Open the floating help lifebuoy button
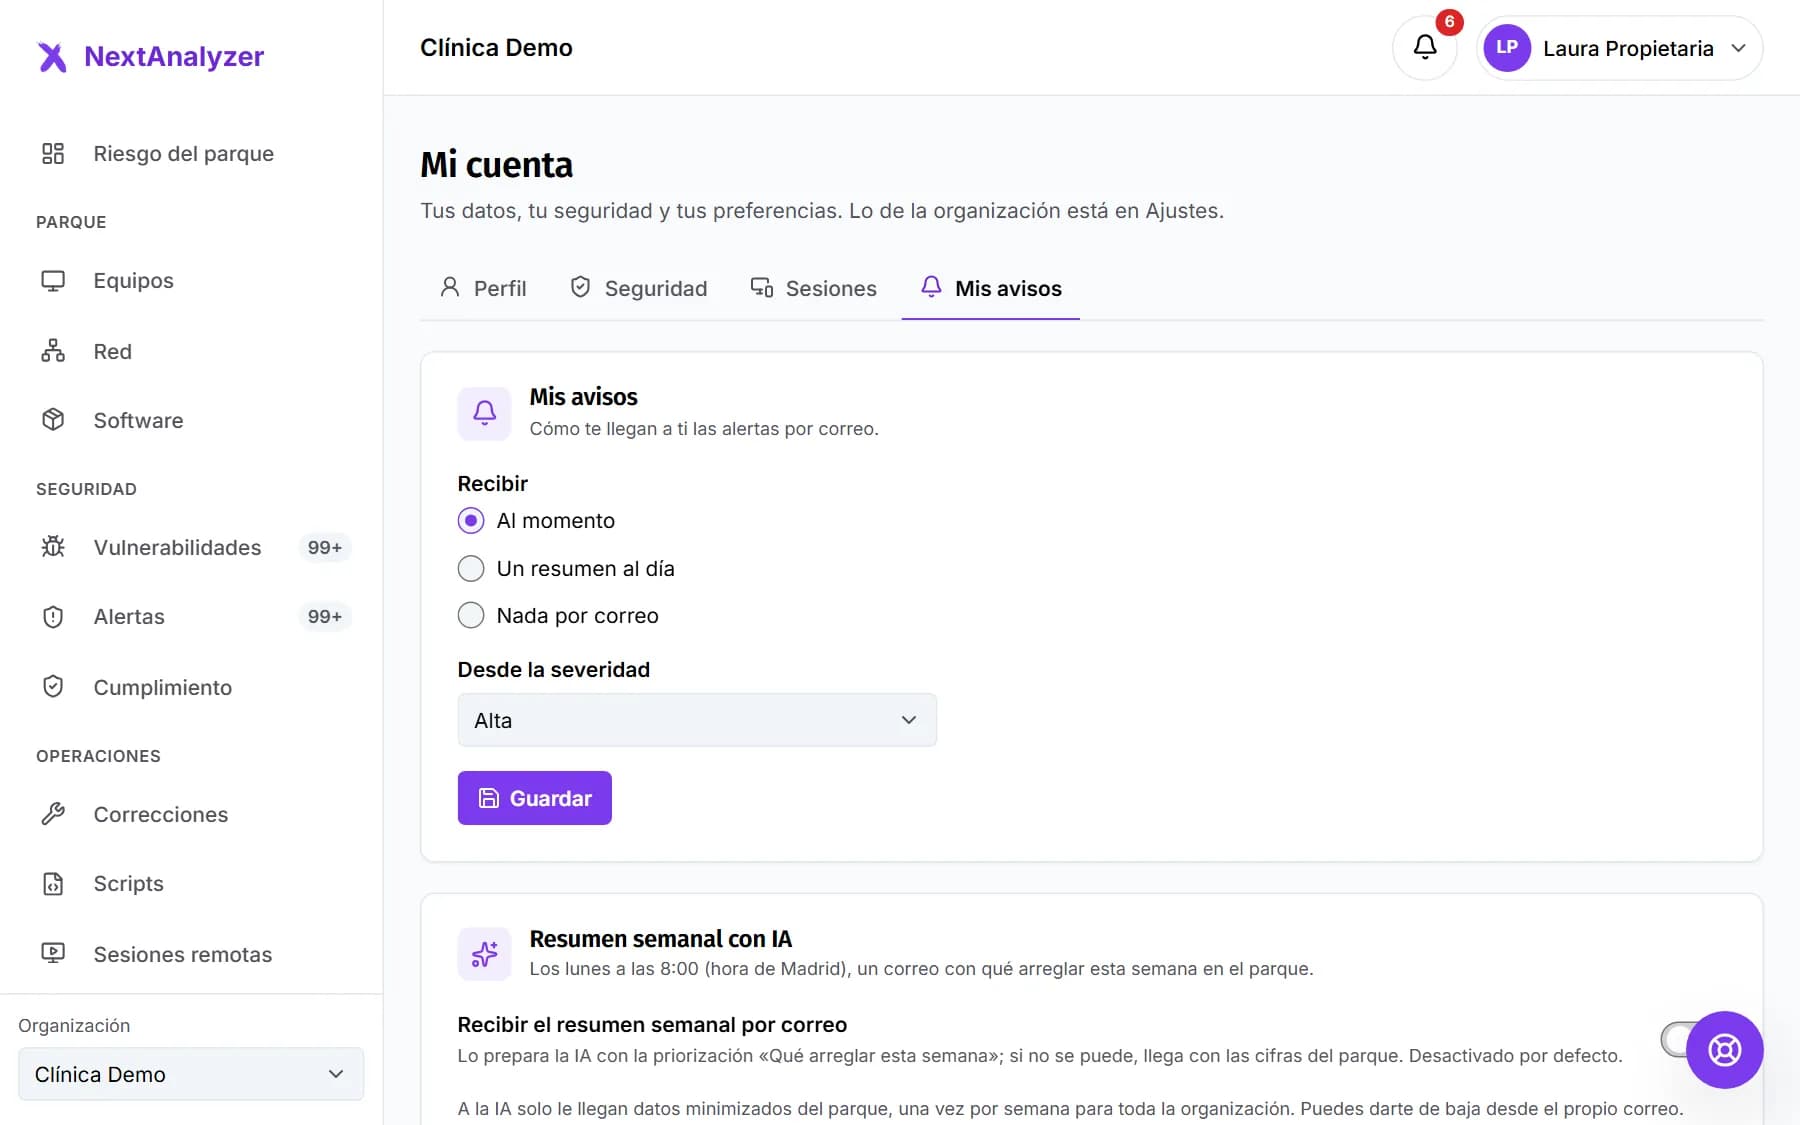The width and height of the screenshot is (1800, 1125). pos(1724,1050)
